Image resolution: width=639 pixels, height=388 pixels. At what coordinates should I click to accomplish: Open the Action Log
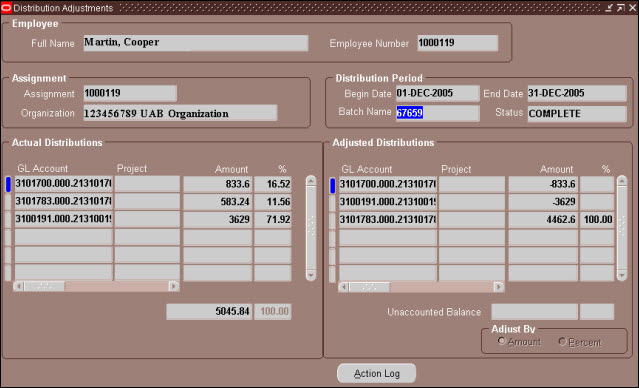(377, 373)
